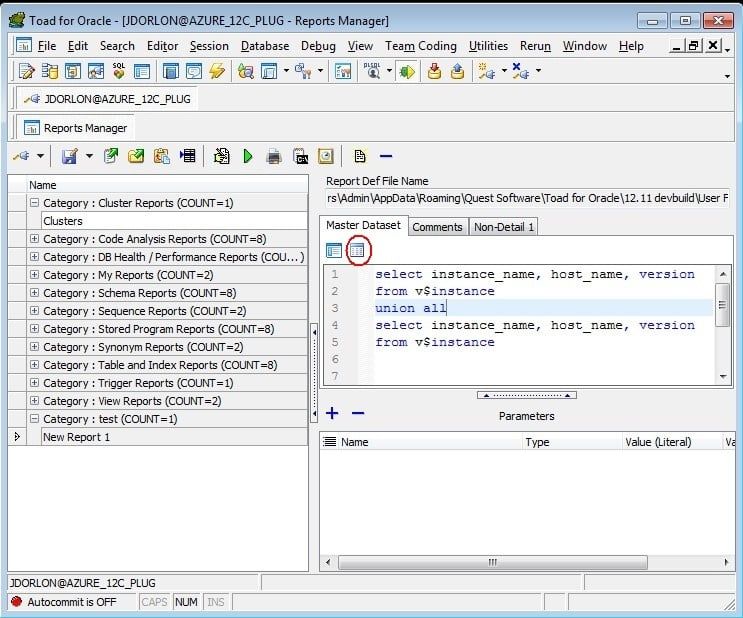This screenshot has width=743, height=618.
Task: Click the SQL editor scroll down arrow
Action: point(723,377)
